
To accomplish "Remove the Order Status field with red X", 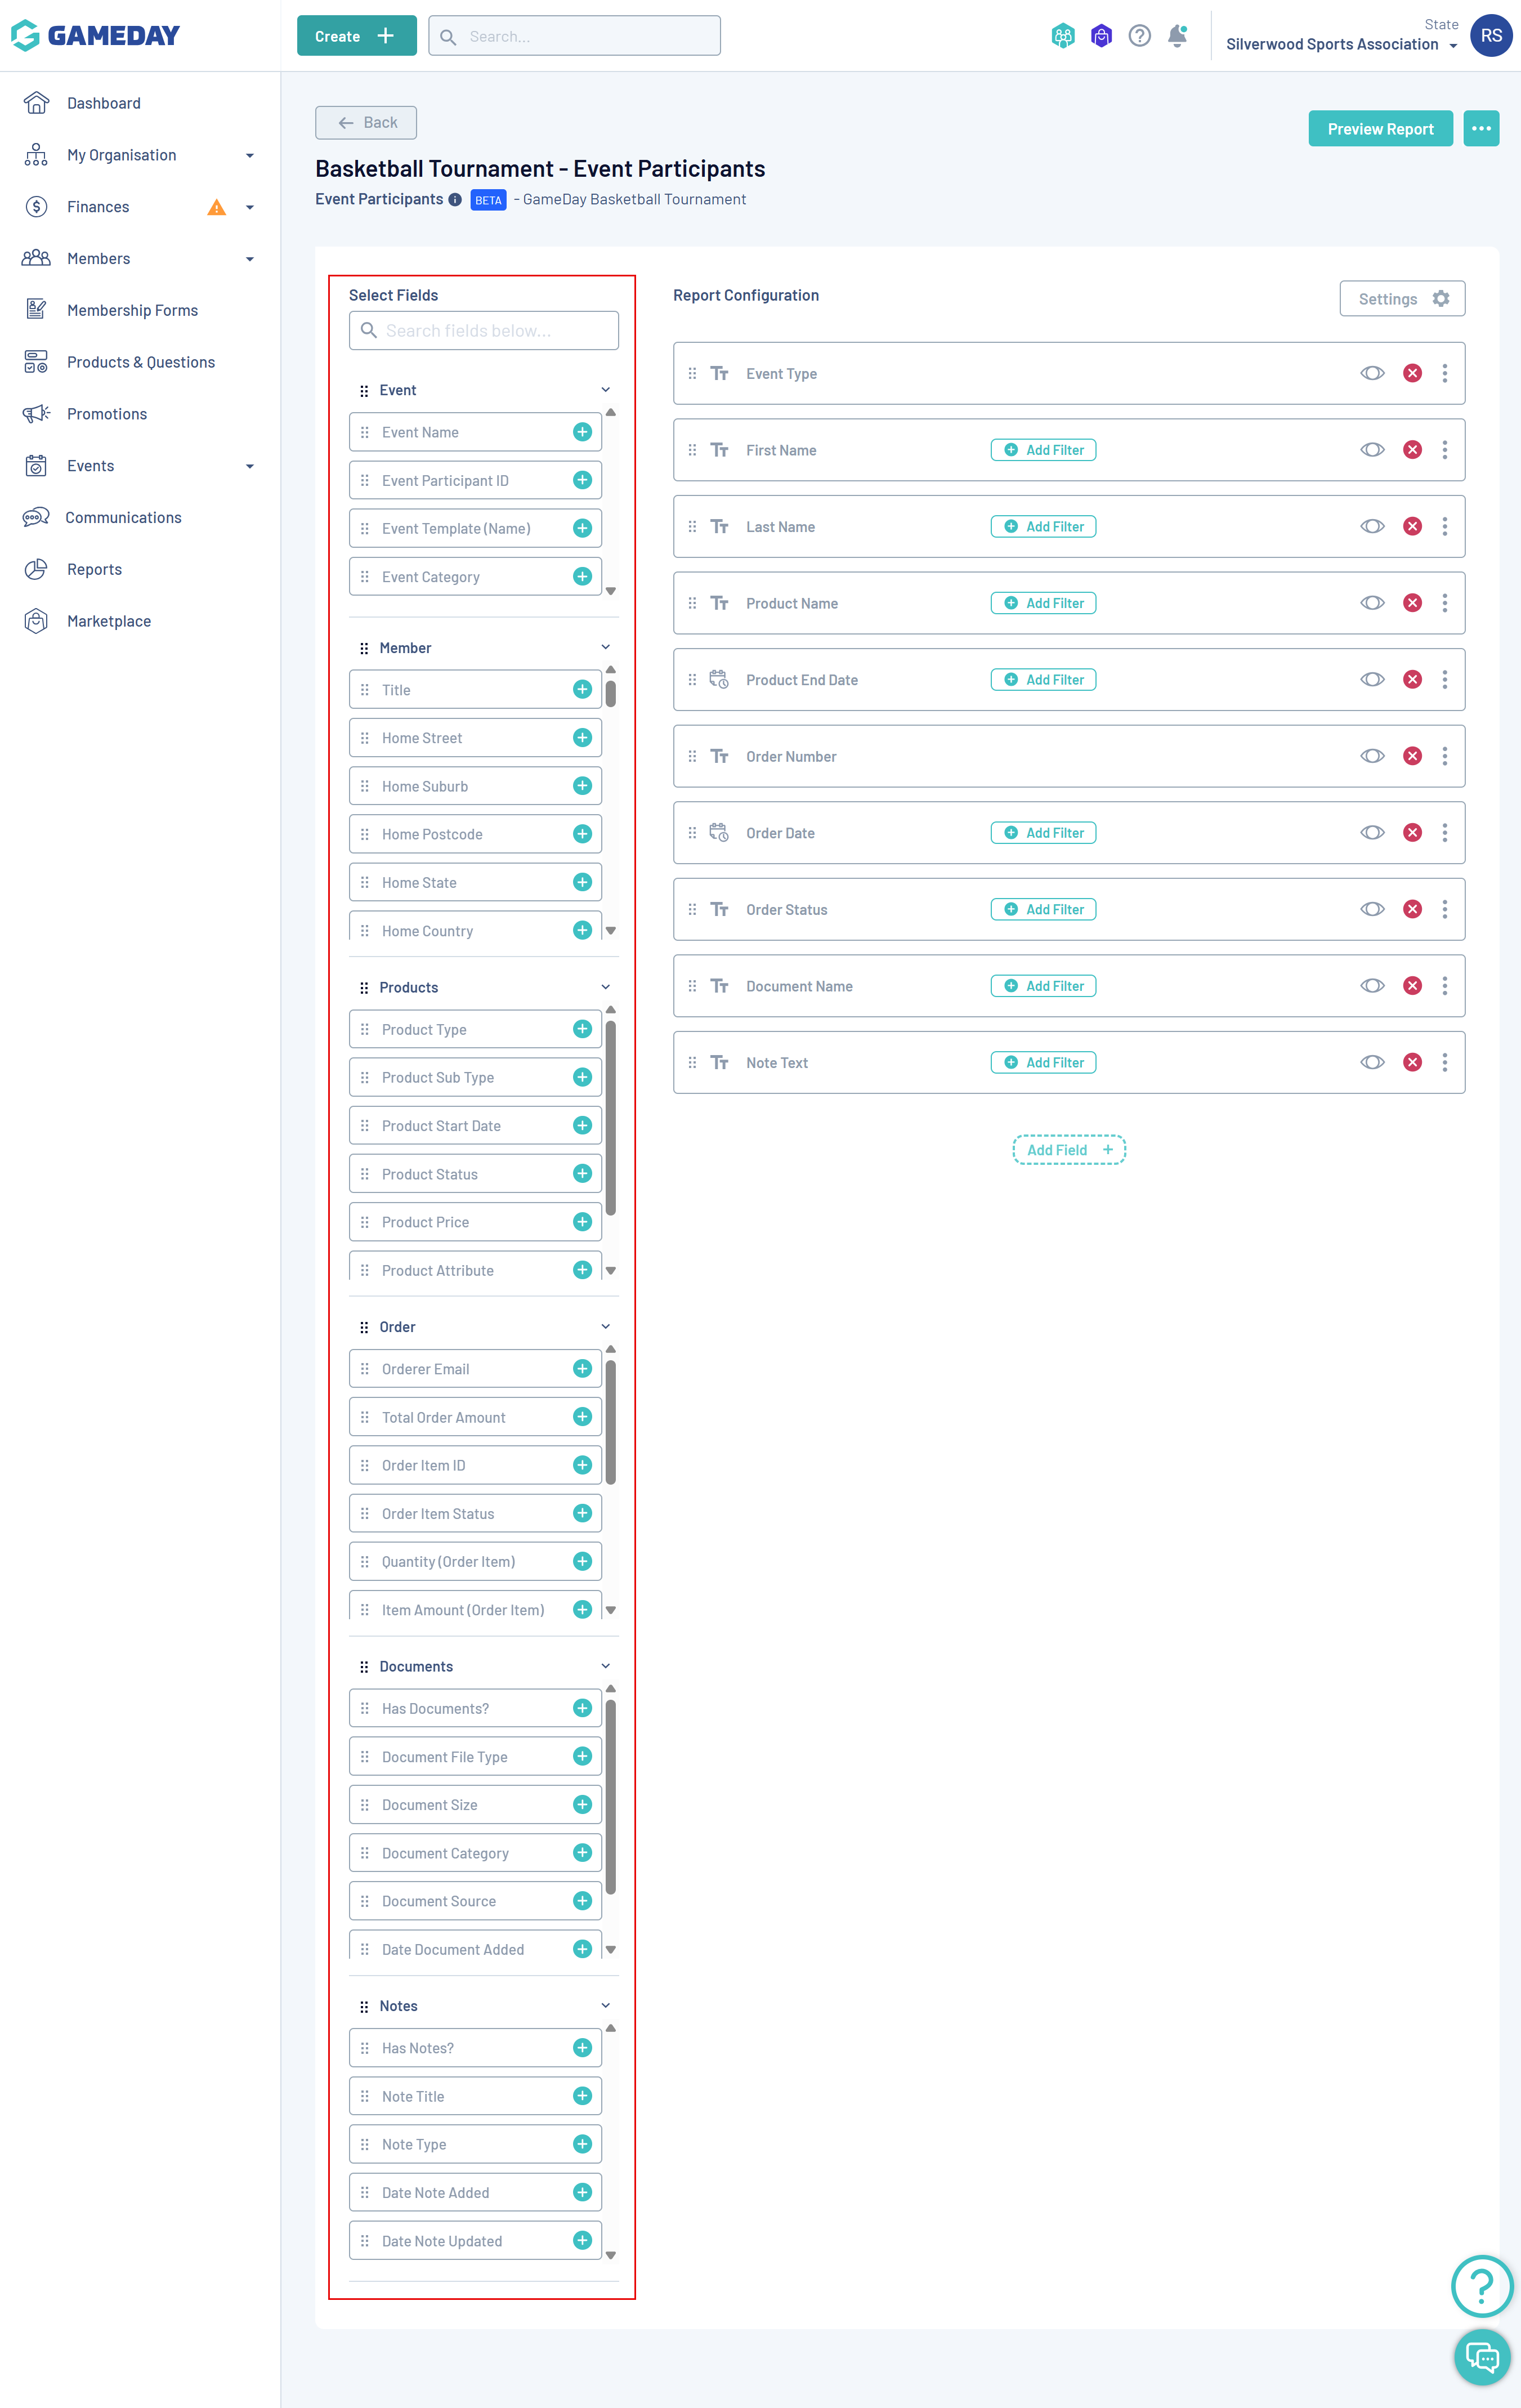I will pyautogui.click(x=1412, y=909).
